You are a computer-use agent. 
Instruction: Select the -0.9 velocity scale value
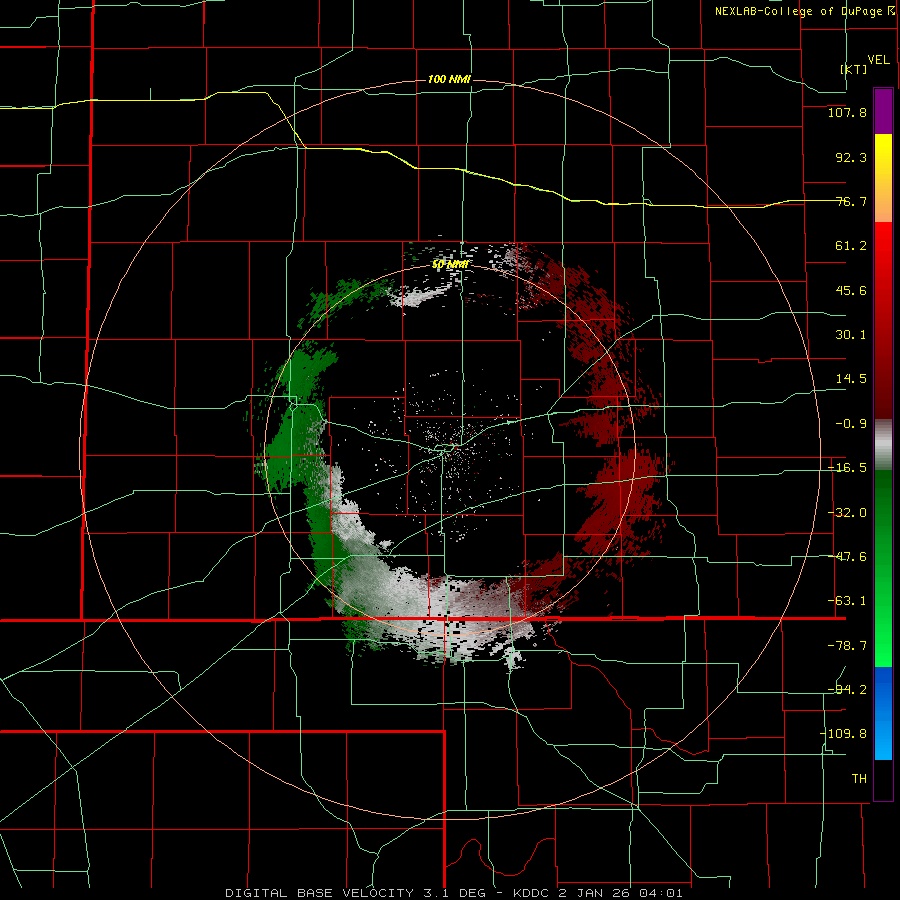(851, 424)
